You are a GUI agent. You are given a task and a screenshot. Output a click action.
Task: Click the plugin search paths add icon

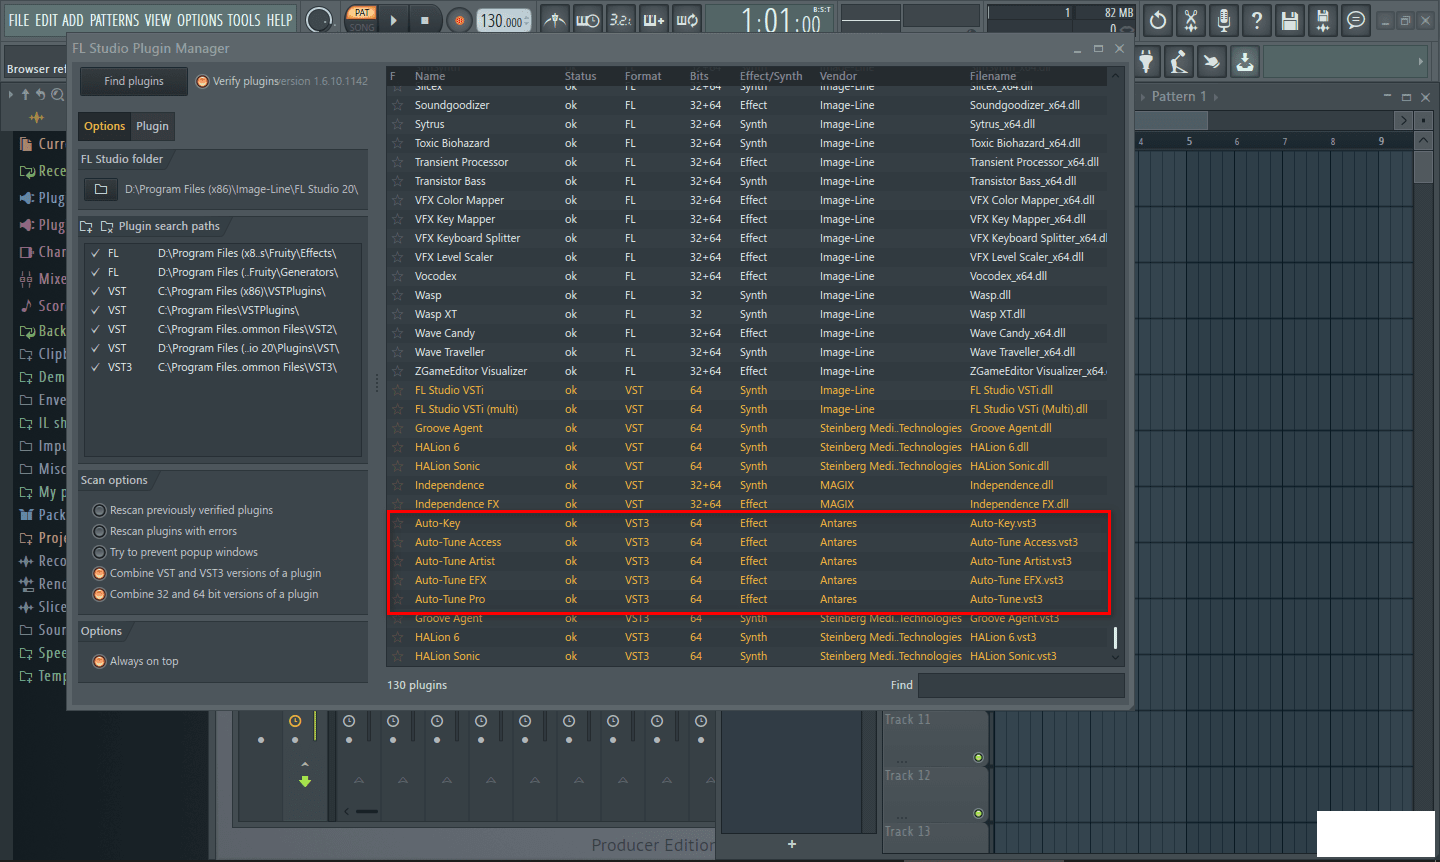(87, 226)
